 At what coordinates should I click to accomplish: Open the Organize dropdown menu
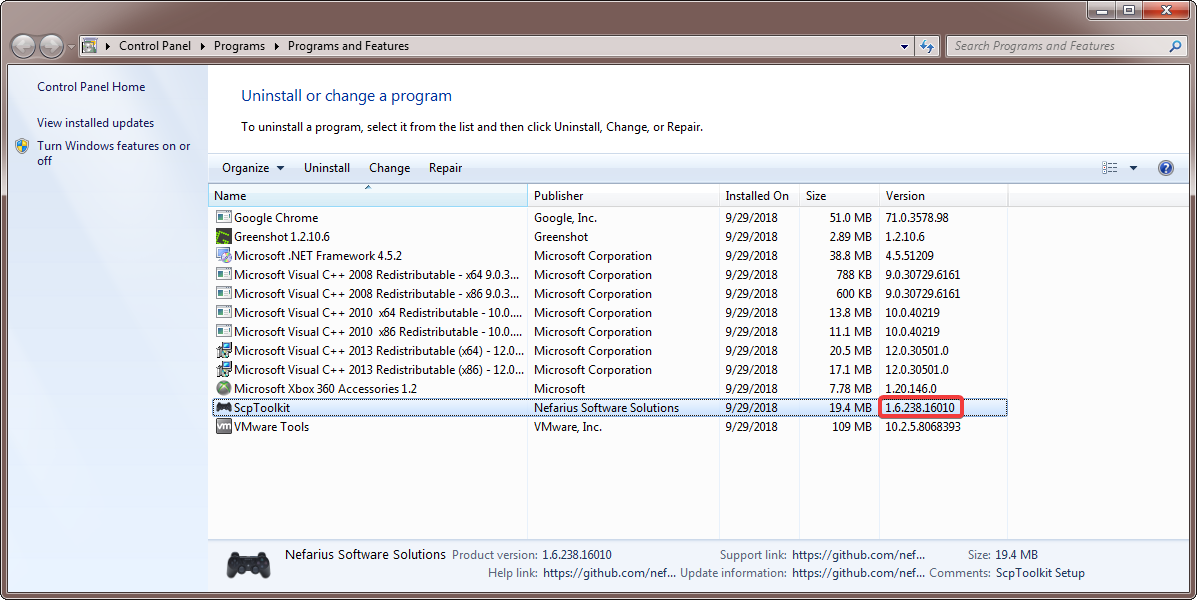[x=253, y=168]
